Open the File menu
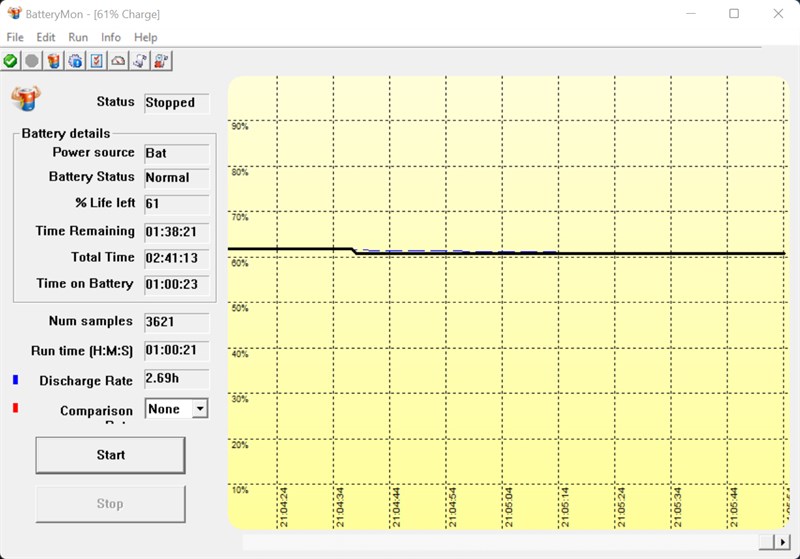 click(x=15, y=37)
